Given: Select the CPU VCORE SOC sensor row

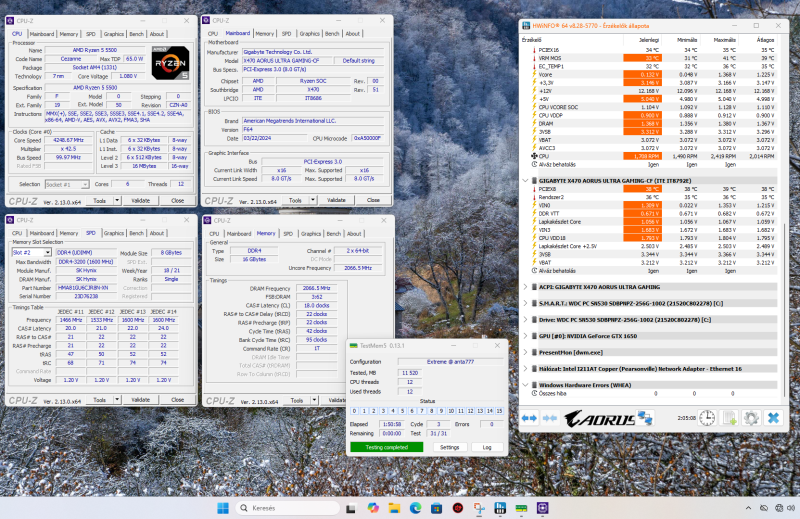Looking at the screenshot, I should point(653,107).
